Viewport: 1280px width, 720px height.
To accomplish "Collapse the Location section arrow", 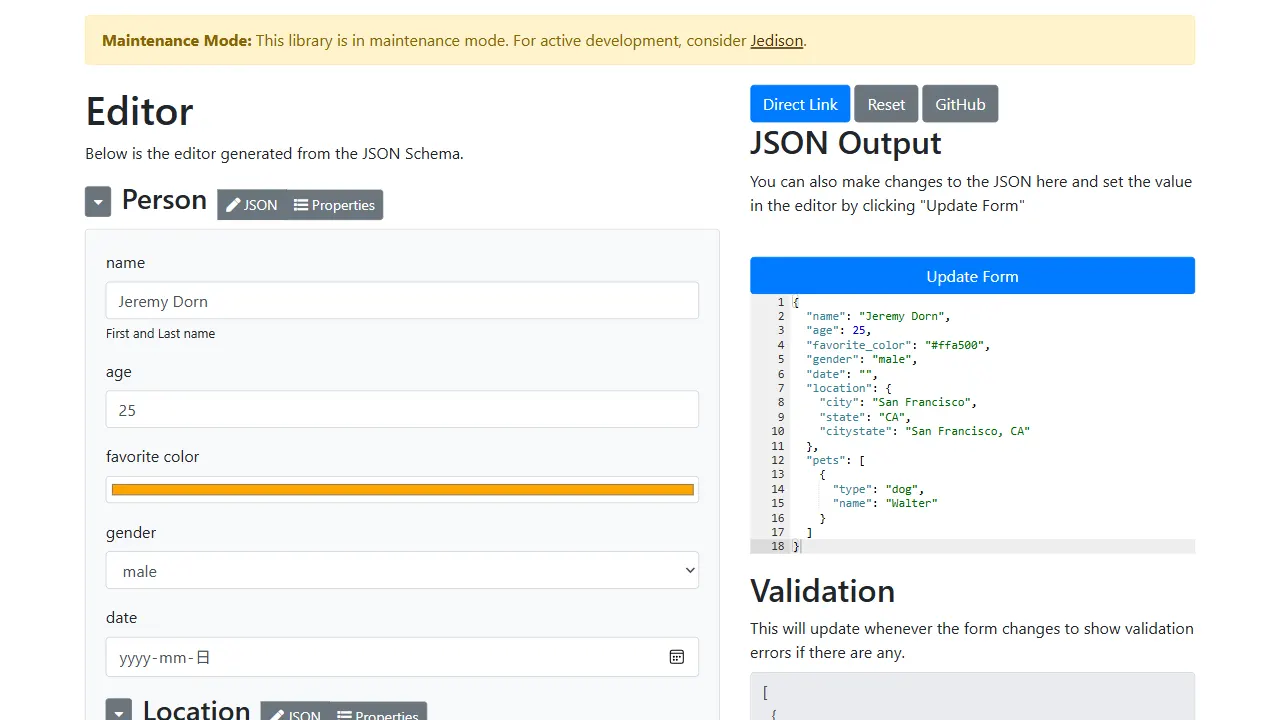I will (119, 712).
